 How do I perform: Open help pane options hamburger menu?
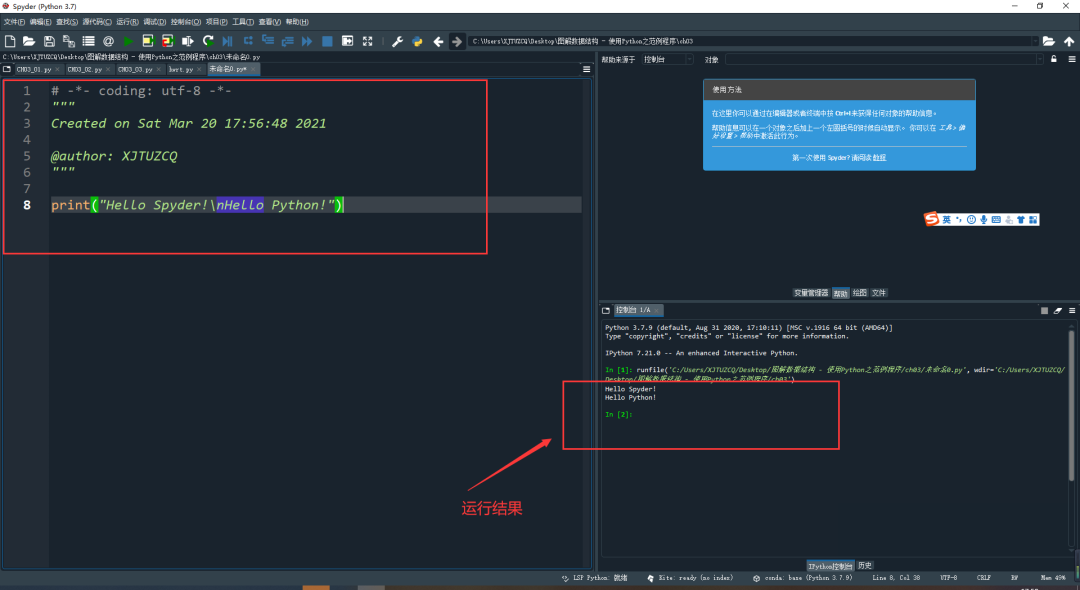click(x=1072, y=59)
